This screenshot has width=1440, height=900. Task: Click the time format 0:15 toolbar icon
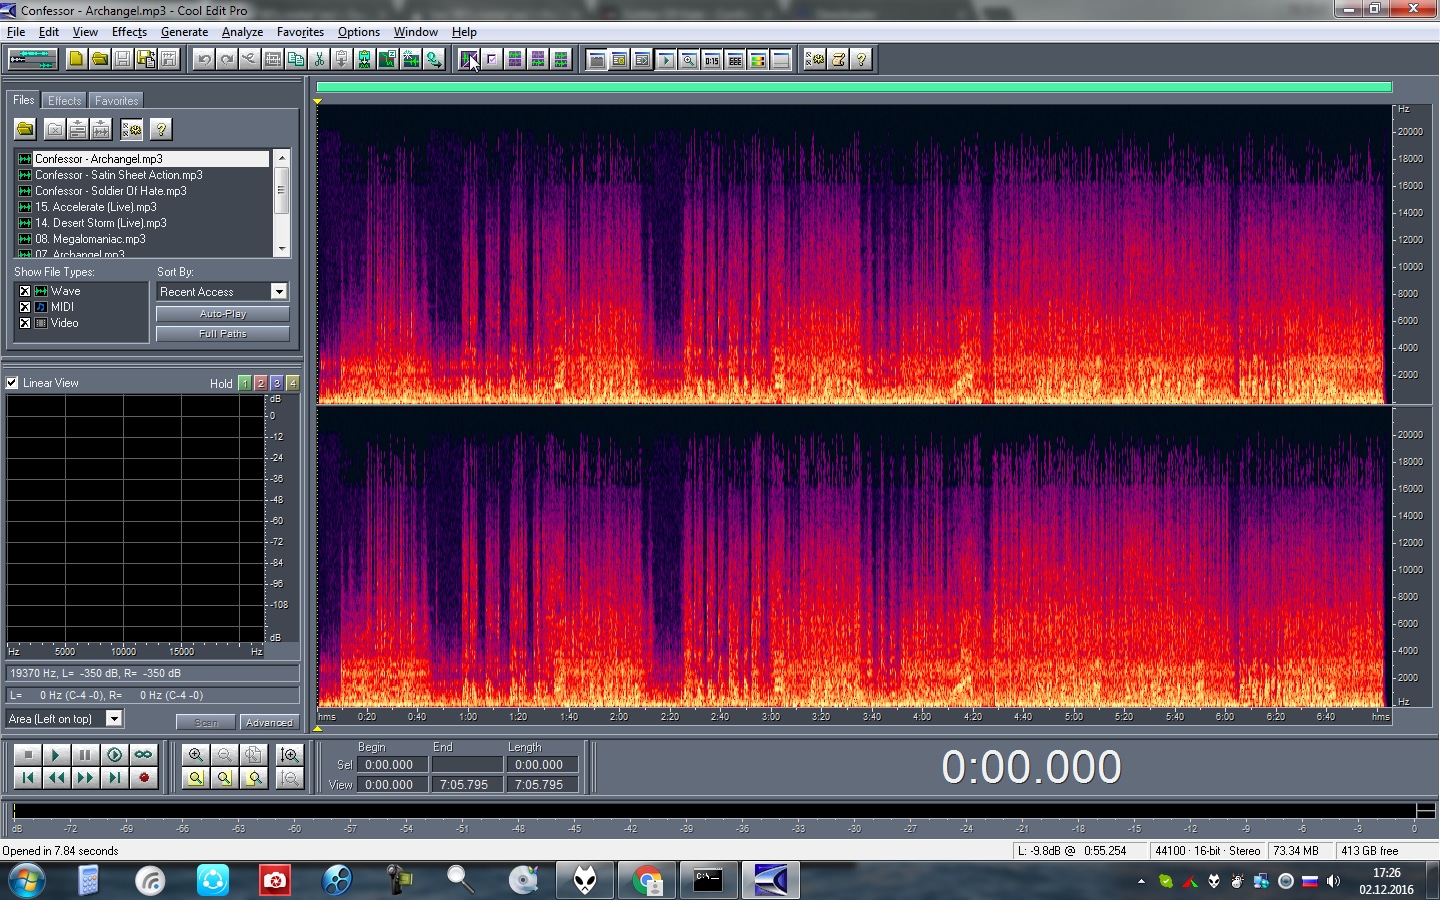pyautogui.click(x=712, y=59)
